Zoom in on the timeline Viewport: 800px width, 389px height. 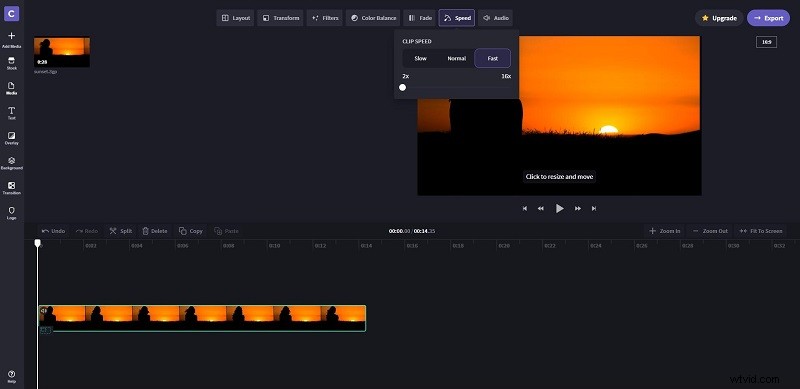point(664,231)
